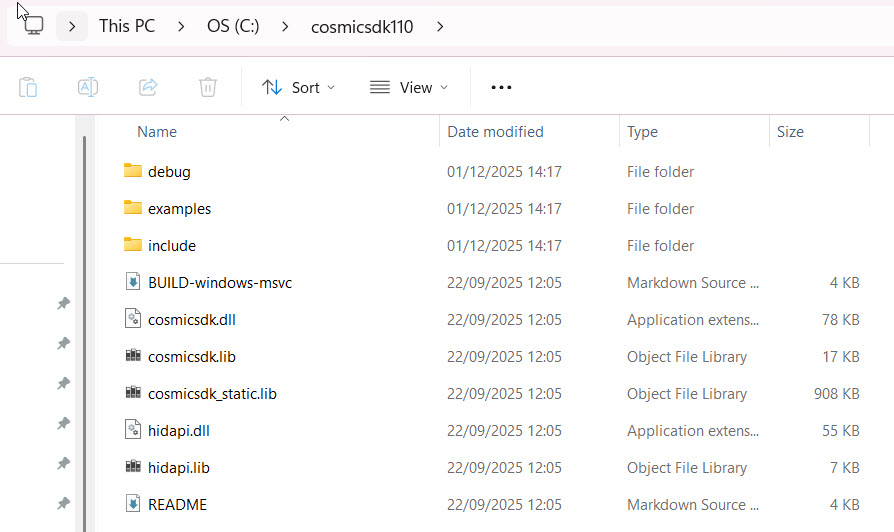Open the examples folder
The image size is (894, 532).
tap(179, 209)
